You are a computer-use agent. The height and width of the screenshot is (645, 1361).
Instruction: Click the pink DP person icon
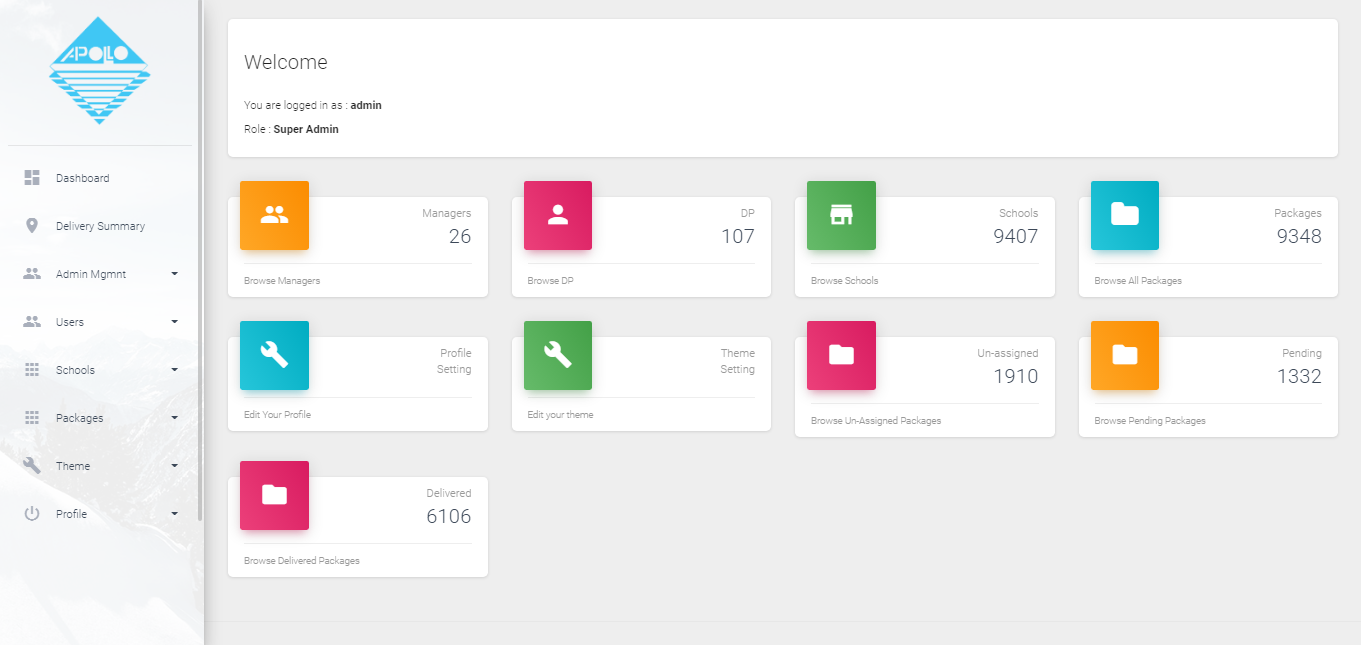[558, 215]
